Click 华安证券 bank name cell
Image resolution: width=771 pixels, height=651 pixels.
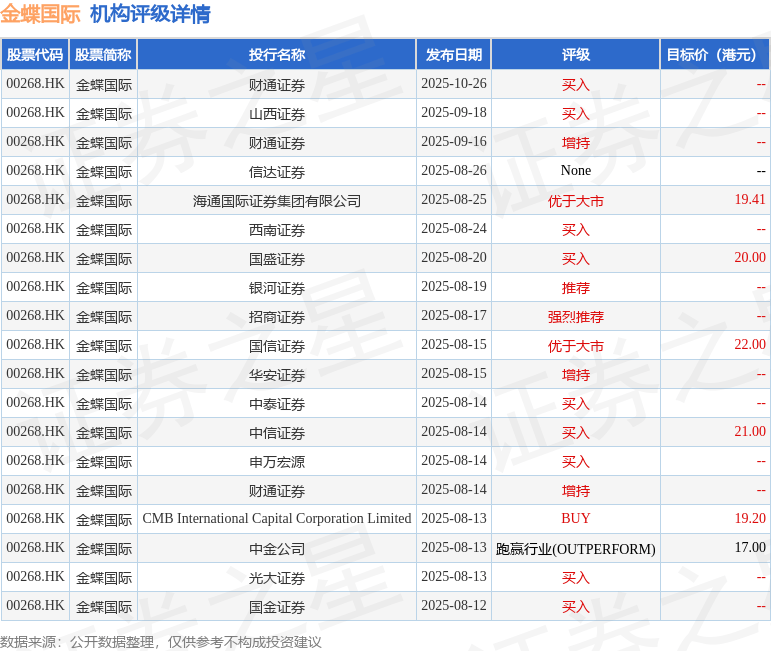pyautogui.click(x=277, y=375)
